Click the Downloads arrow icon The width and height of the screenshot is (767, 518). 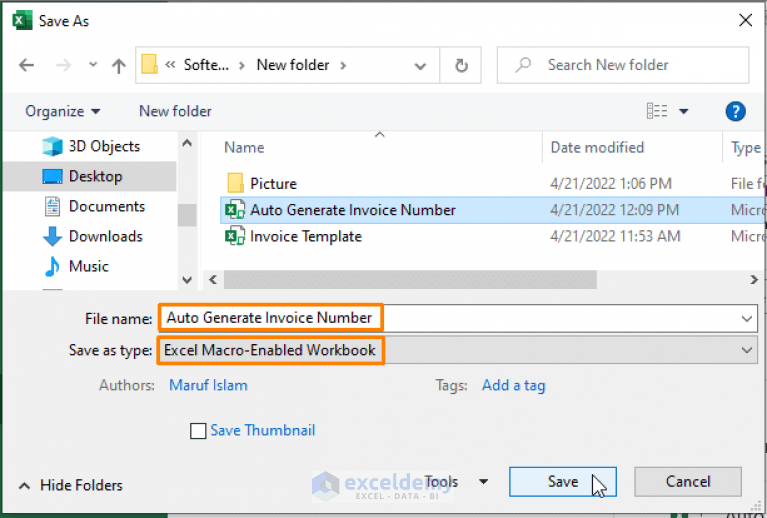52,237
